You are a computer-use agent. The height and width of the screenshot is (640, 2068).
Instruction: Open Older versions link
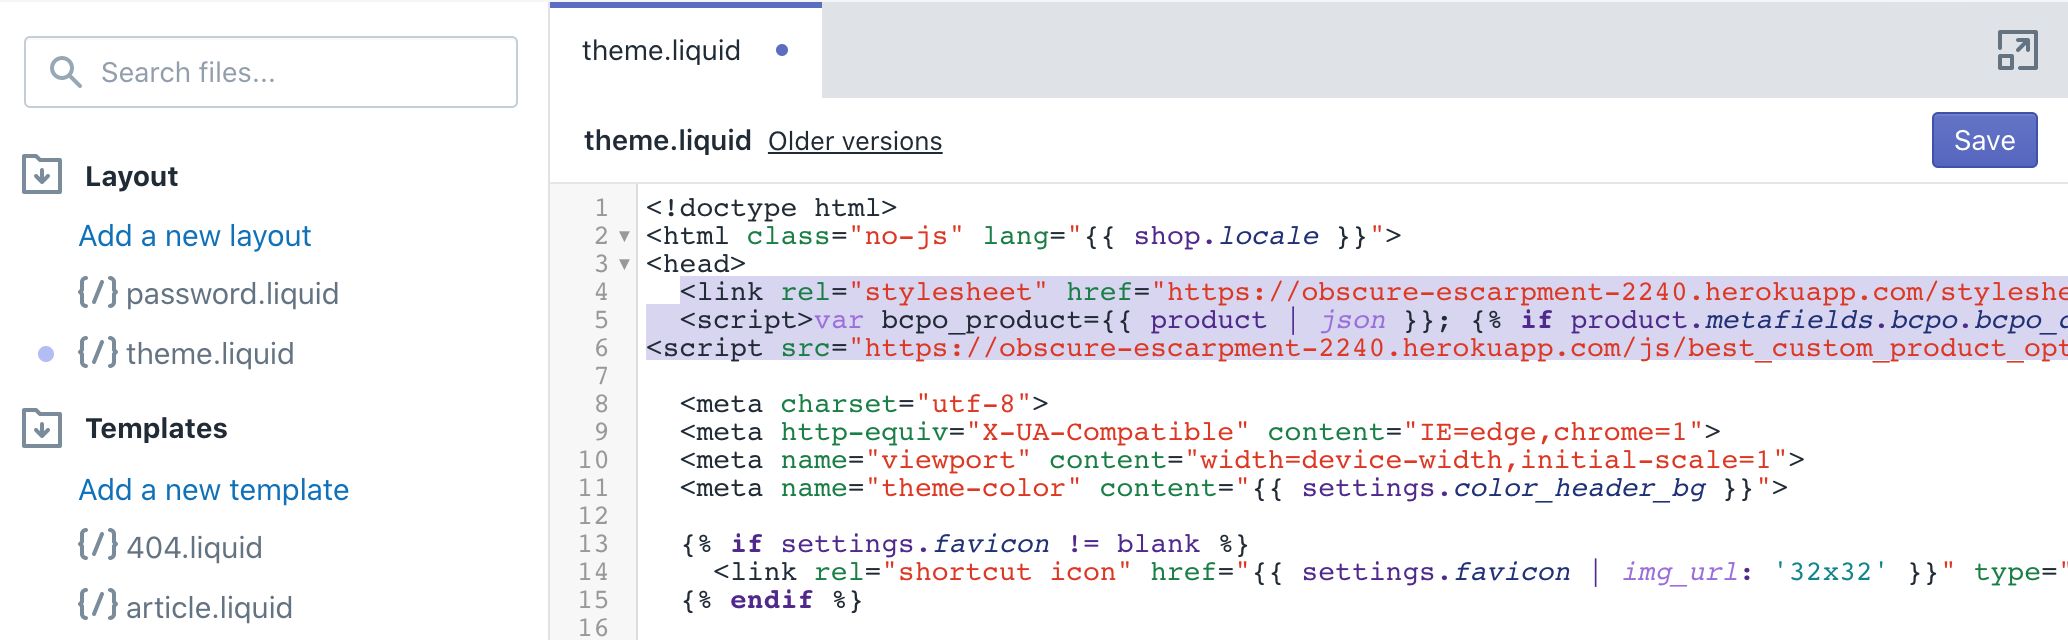point(854,142)
